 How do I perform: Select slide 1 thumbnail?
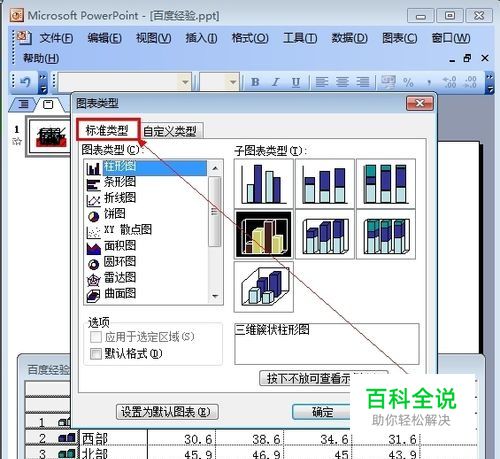point(49,136)
